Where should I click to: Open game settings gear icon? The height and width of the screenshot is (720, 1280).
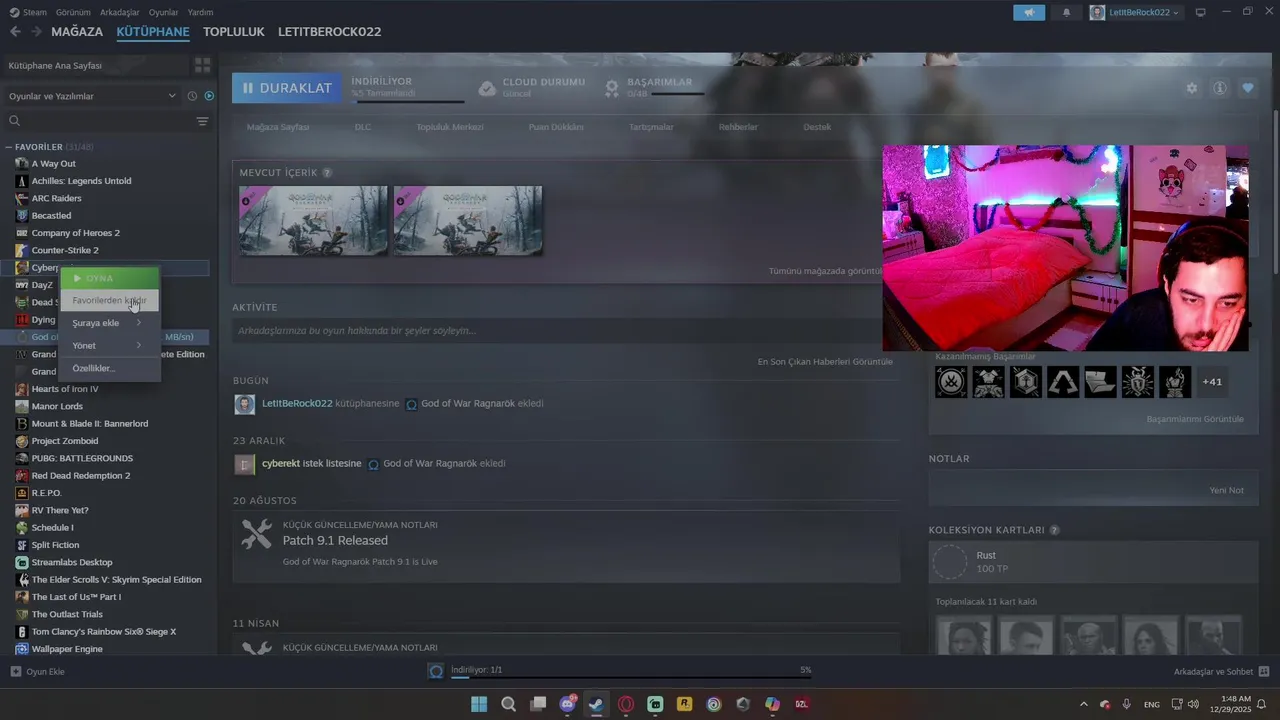pos(1191,88)
